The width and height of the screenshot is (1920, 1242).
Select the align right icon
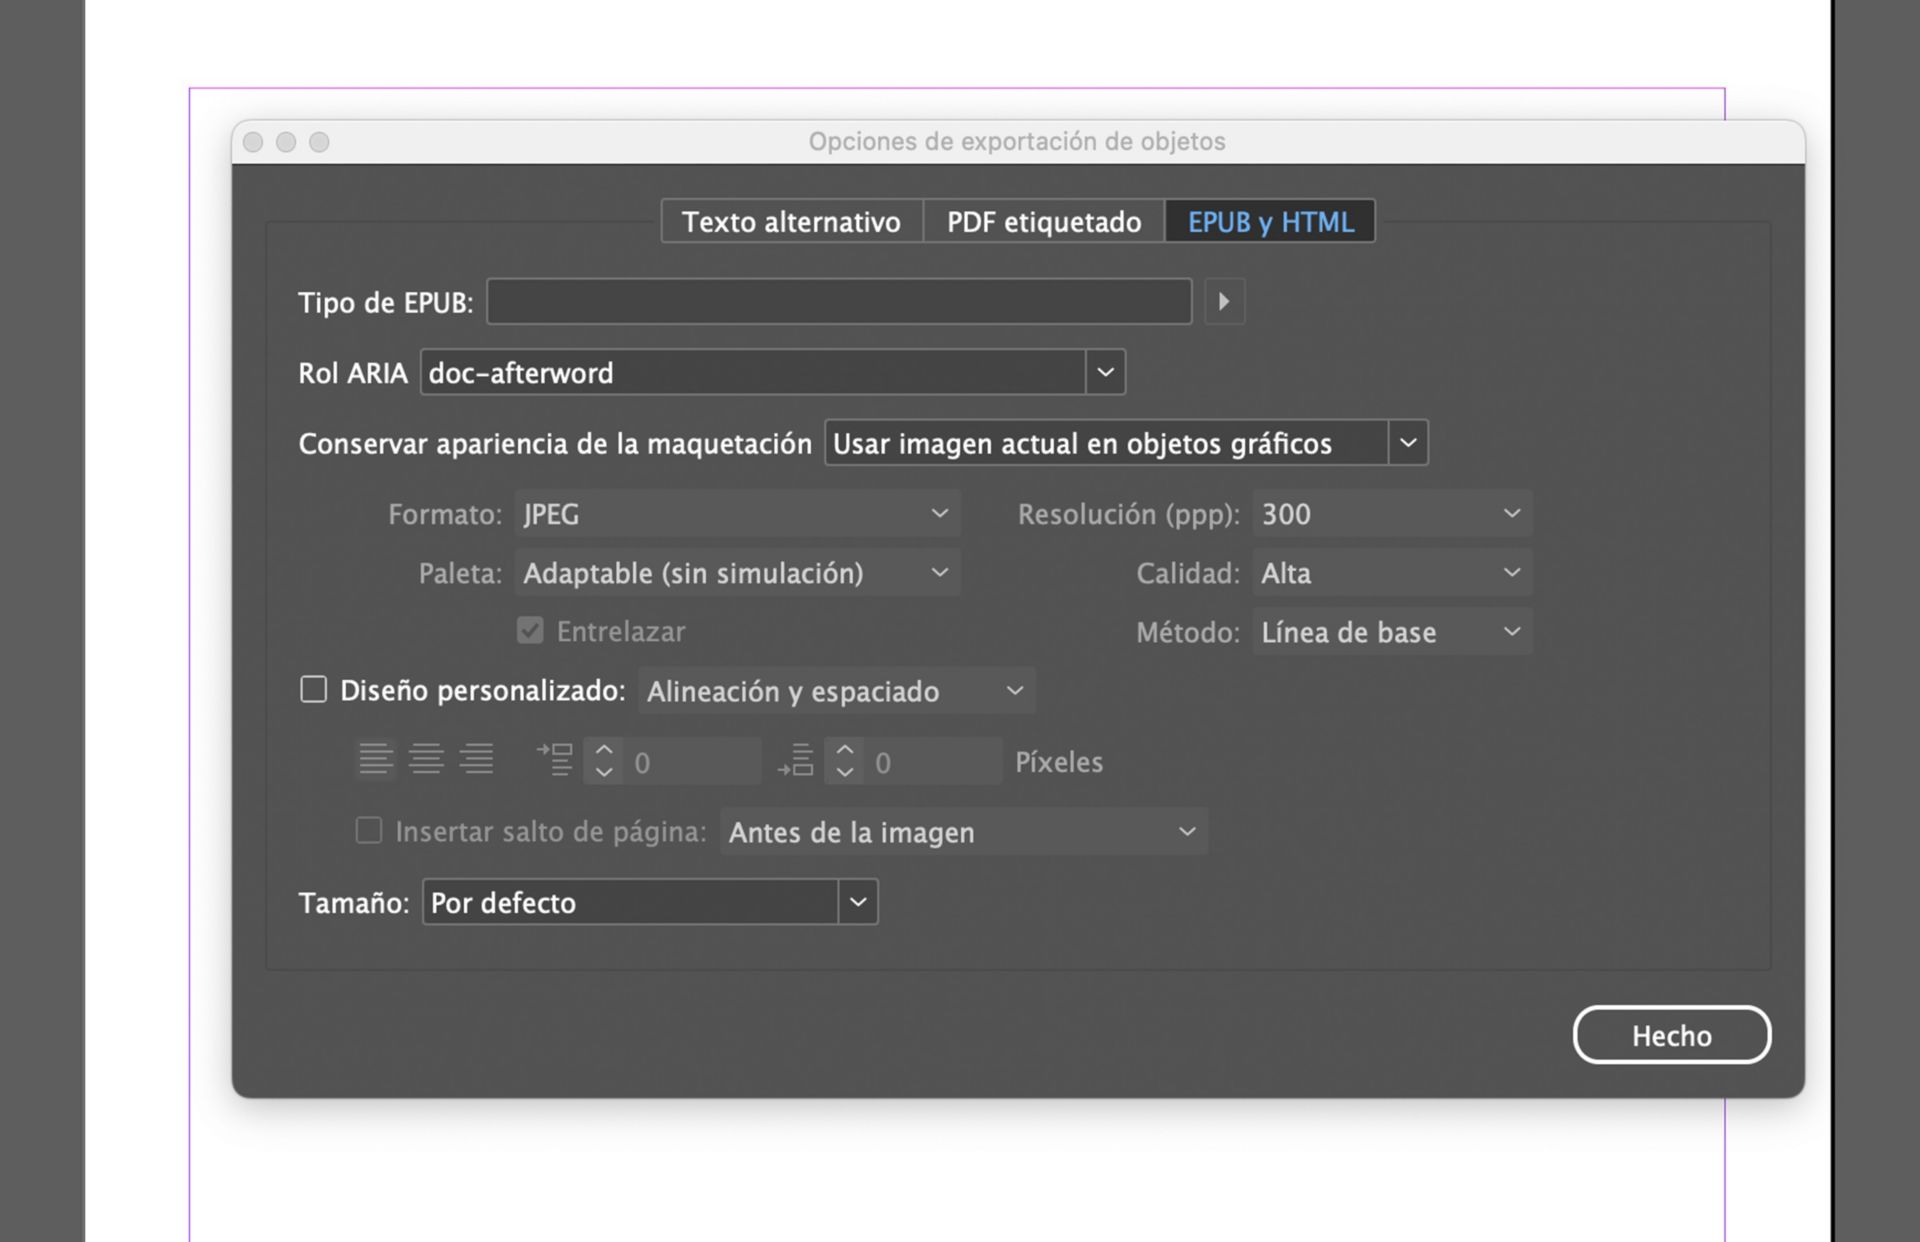pyautogui.click(x=478, y=760)
